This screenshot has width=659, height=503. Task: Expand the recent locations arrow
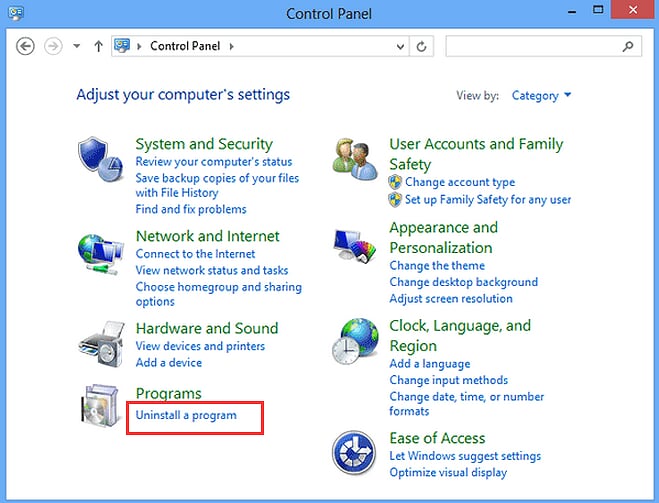pos(76,46)
